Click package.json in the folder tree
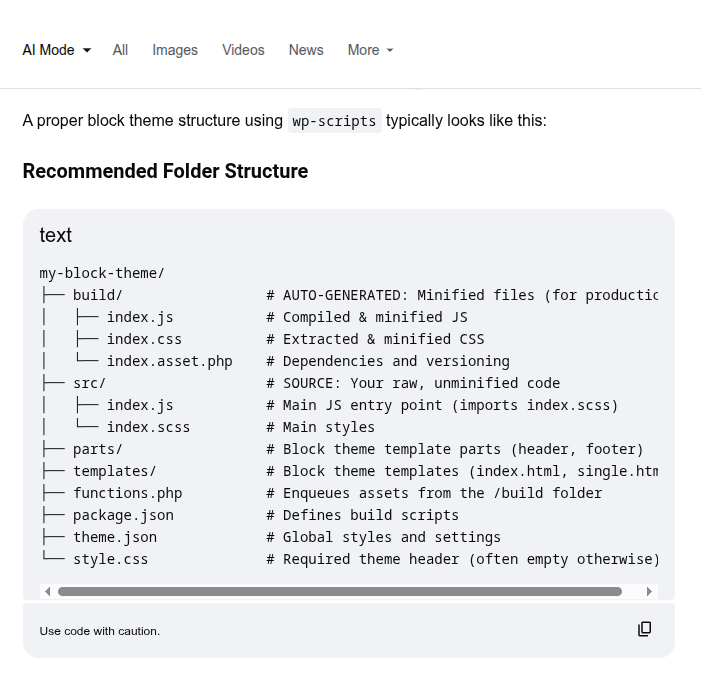701x680 pixels. point(123,515)
